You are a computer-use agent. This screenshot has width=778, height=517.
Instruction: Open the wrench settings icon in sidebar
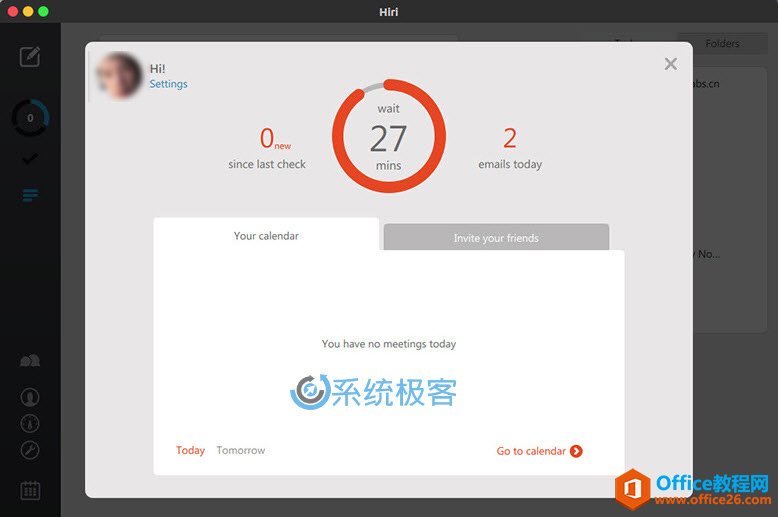pos(30,450)
